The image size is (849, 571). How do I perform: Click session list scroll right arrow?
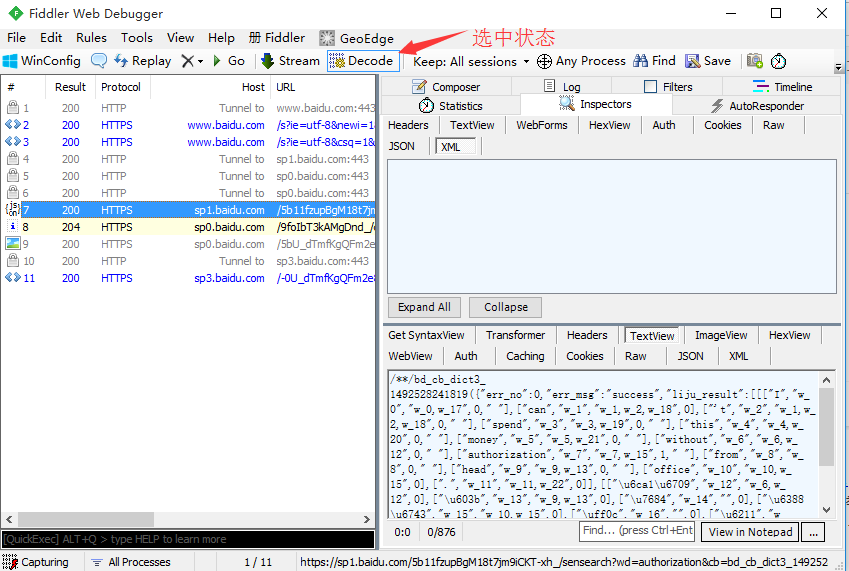point(367,519)
